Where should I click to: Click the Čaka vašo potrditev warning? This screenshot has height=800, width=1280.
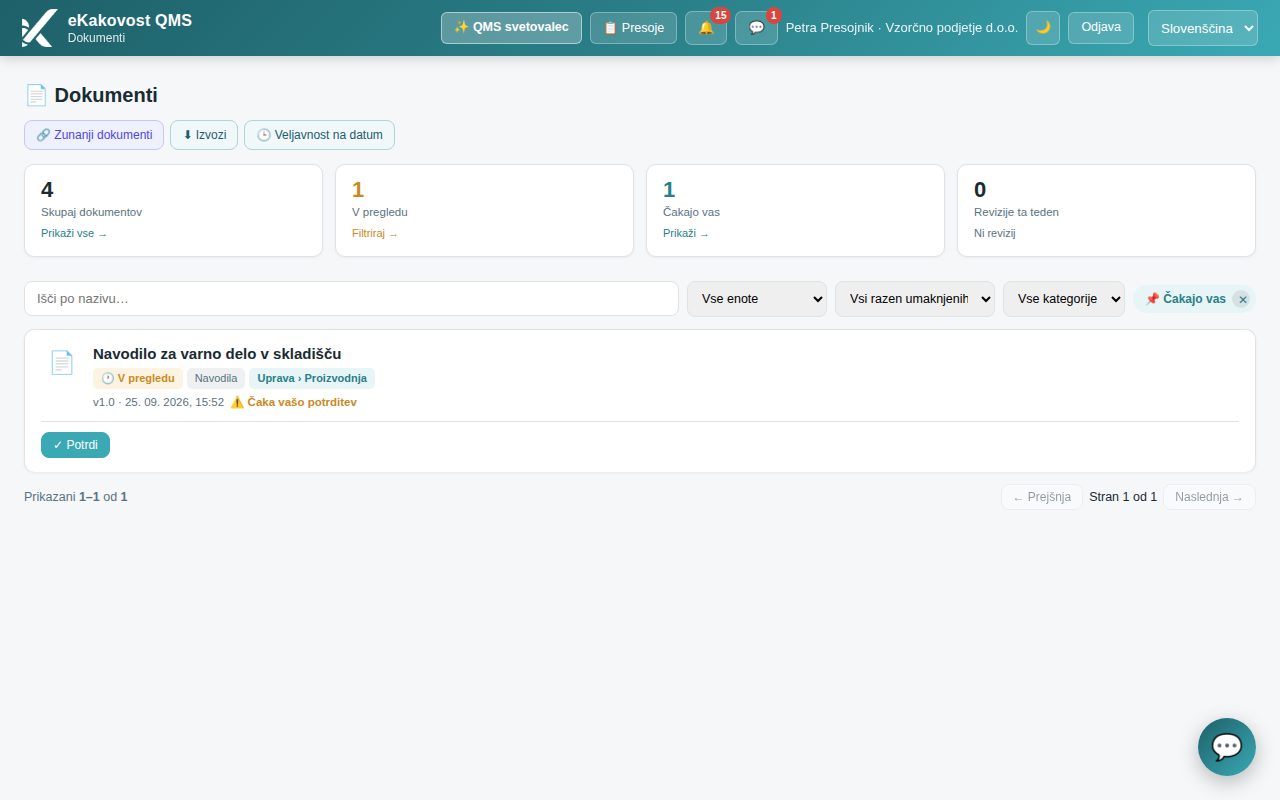tap(293, 402)
